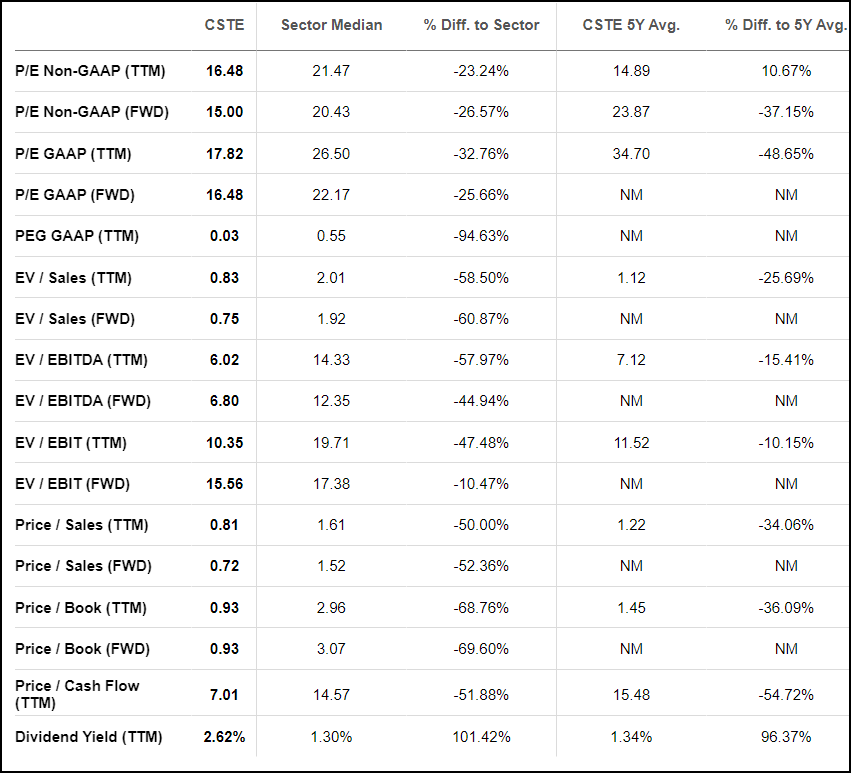Select the P/E GAAP (TTM) row label

(73, 154)
